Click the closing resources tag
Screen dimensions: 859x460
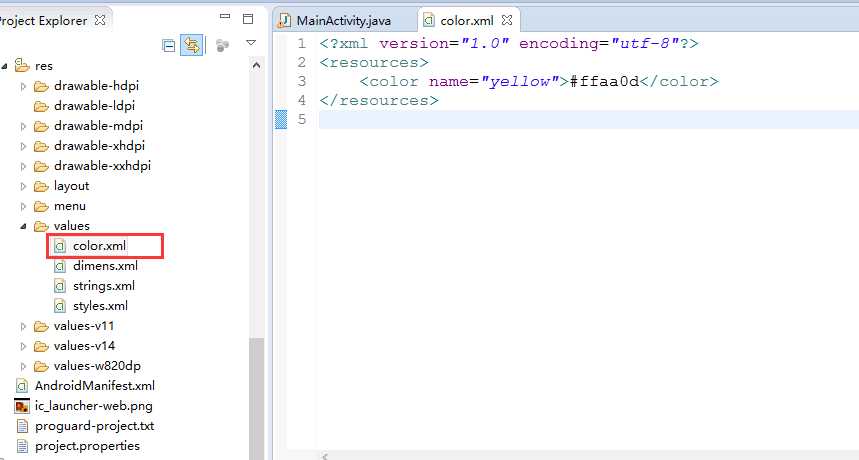(379, 101)
